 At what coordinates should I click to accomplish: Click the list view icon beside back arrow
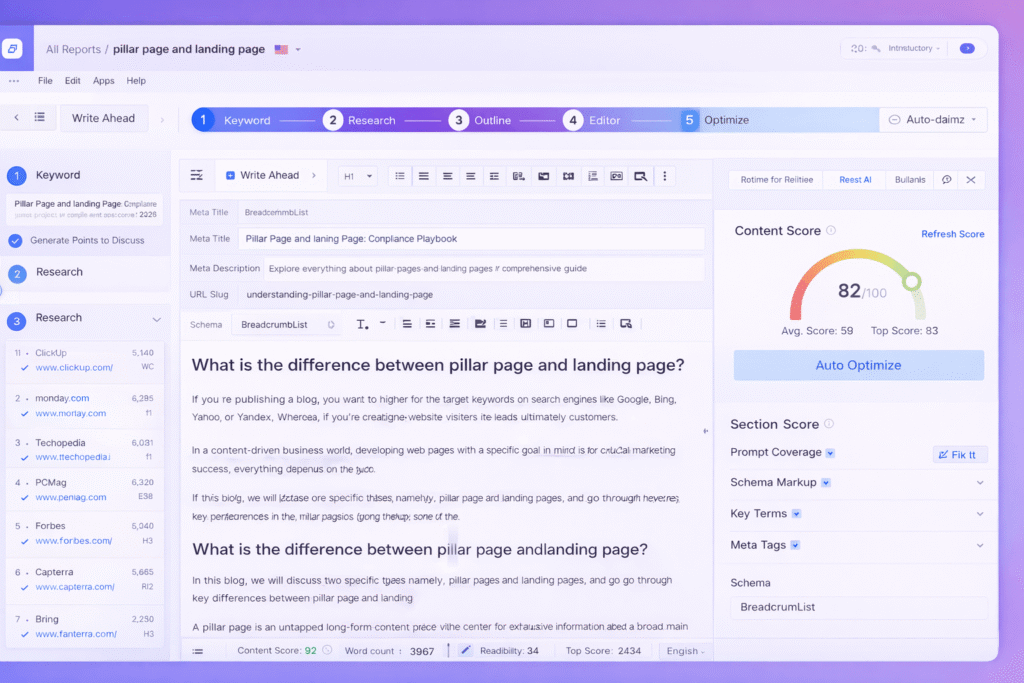[39, 118]
